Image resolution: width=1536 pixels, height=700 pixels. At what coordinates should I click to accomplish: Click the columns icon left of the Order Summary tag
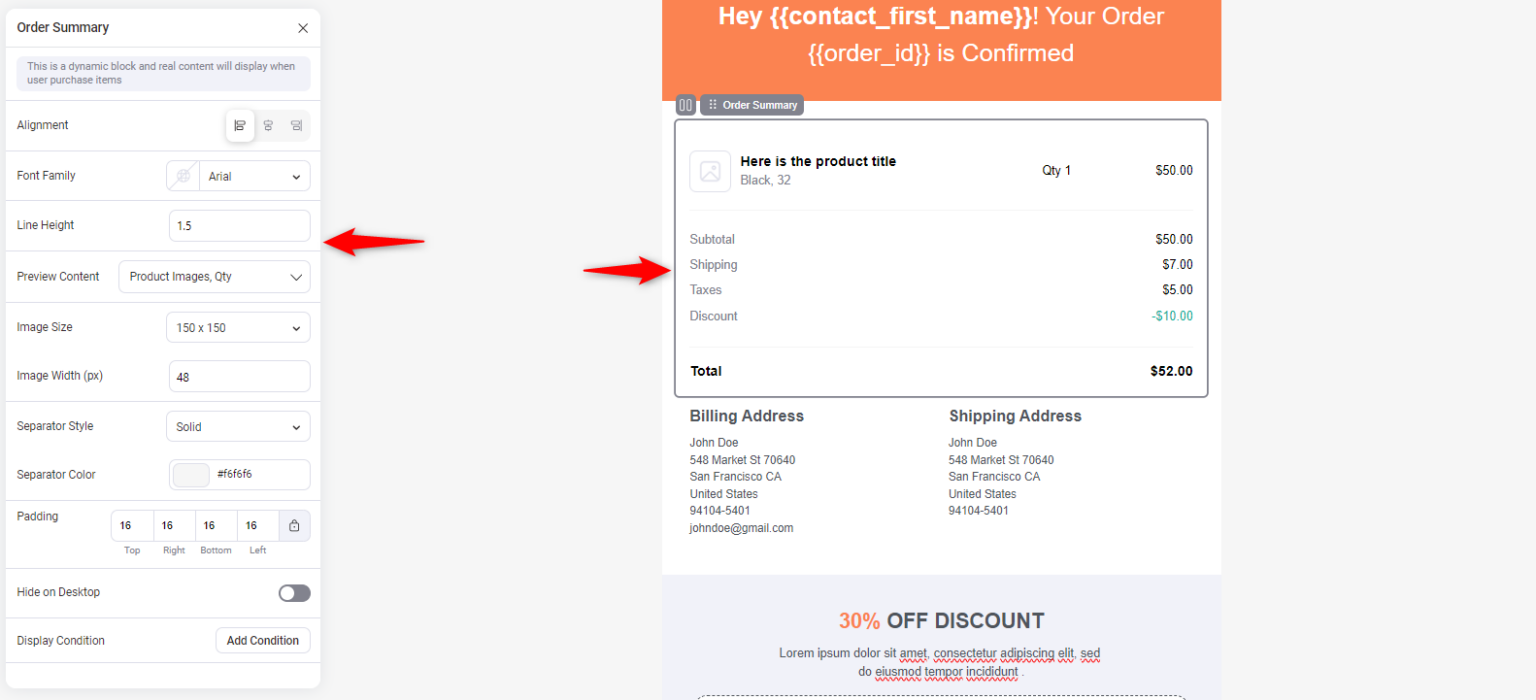686,104
